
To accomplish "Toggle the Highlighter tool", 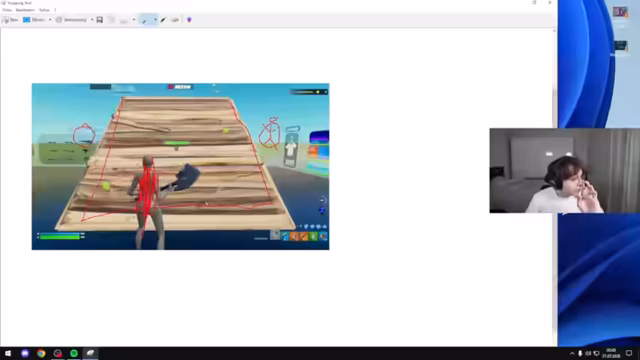I will tap(163, 20).
